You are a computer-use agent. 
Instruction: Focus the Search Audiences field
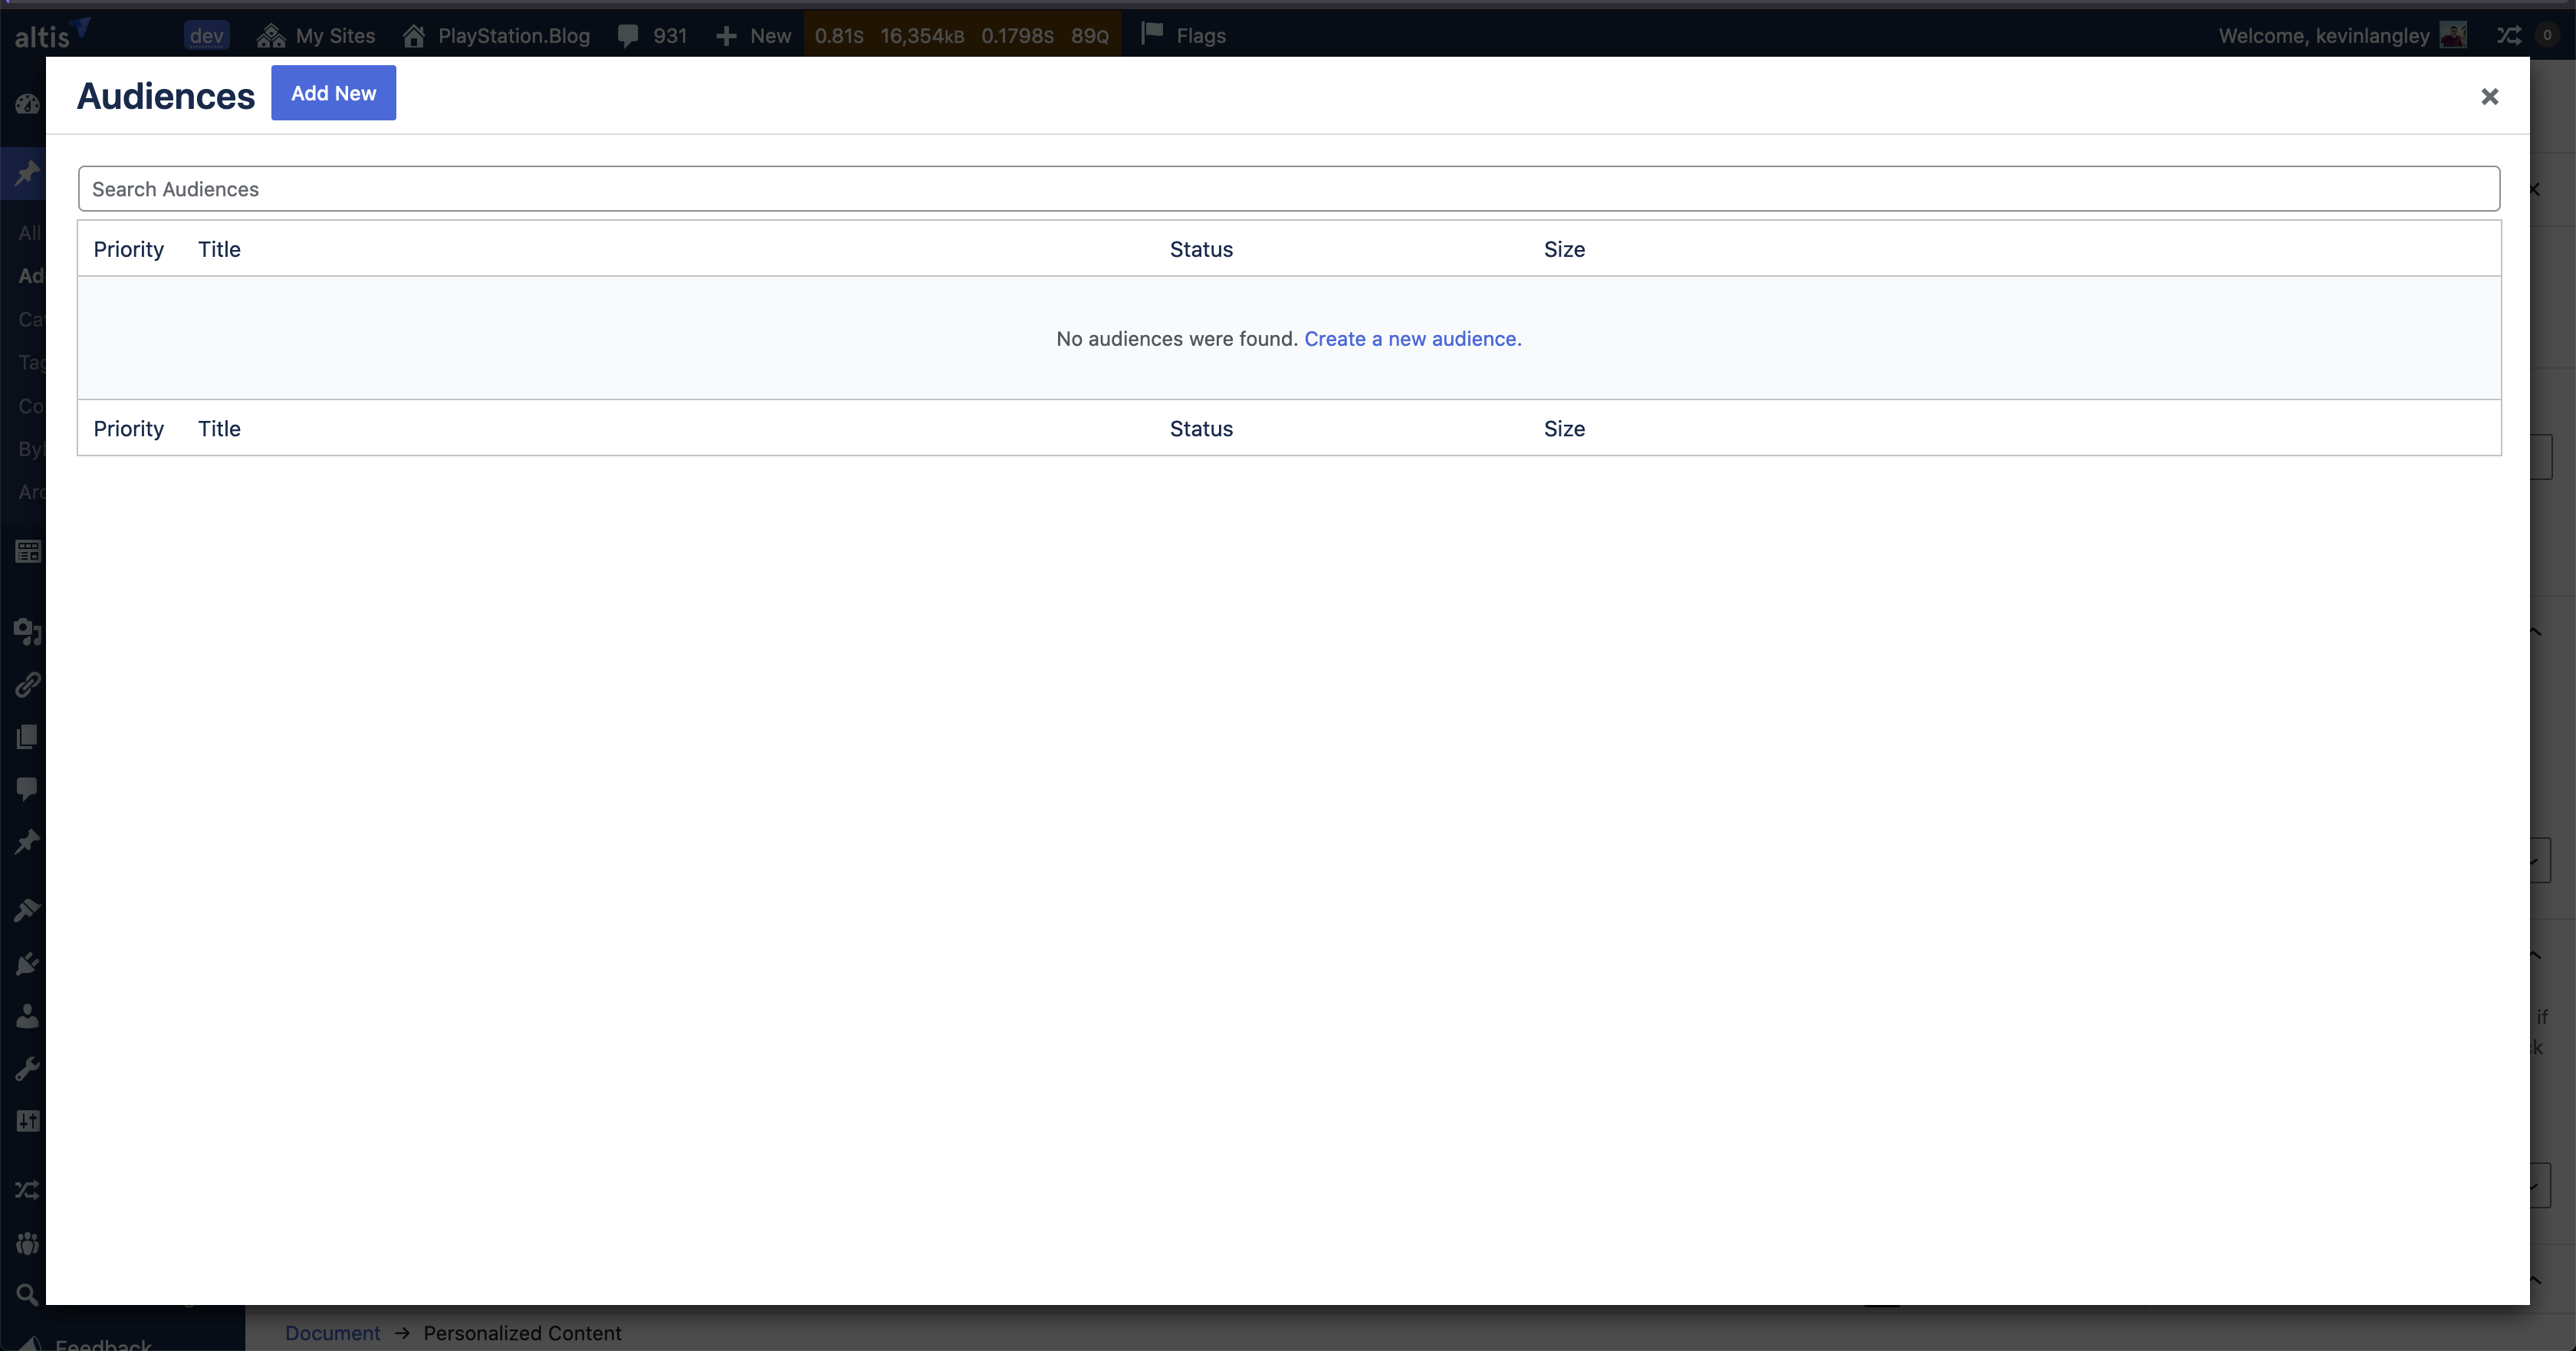(1288, 189)
